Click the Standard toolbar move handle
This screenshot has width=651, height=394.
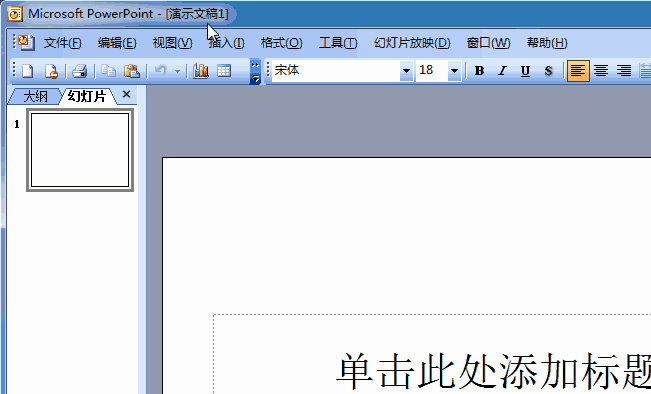14,71
